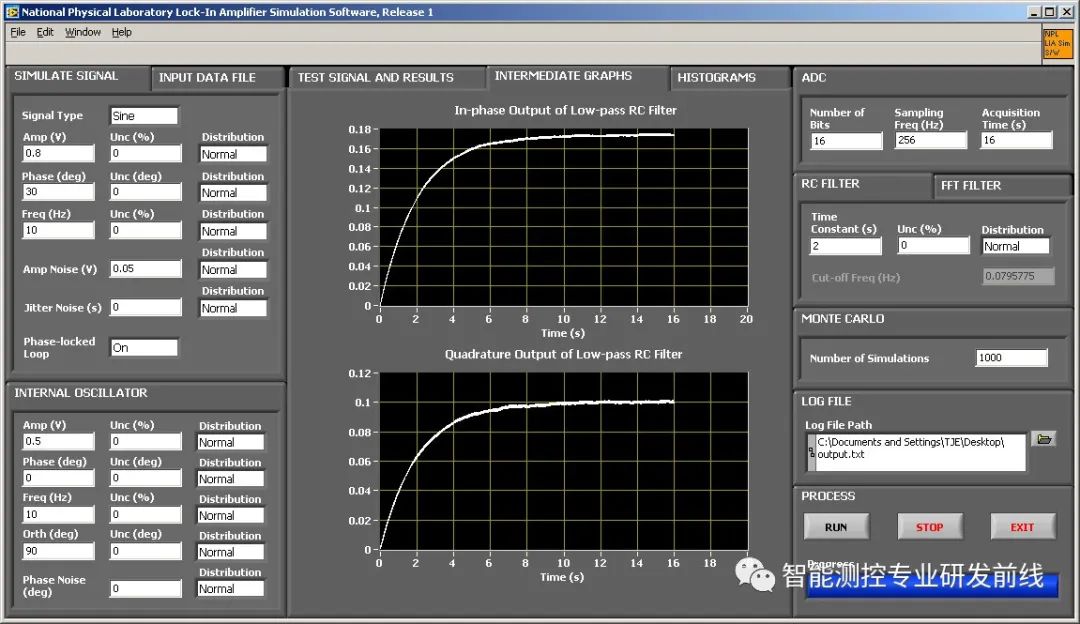
Task: Click the 'INTERNAL OSCILLATOR' section heading
Action: point(81,393)
